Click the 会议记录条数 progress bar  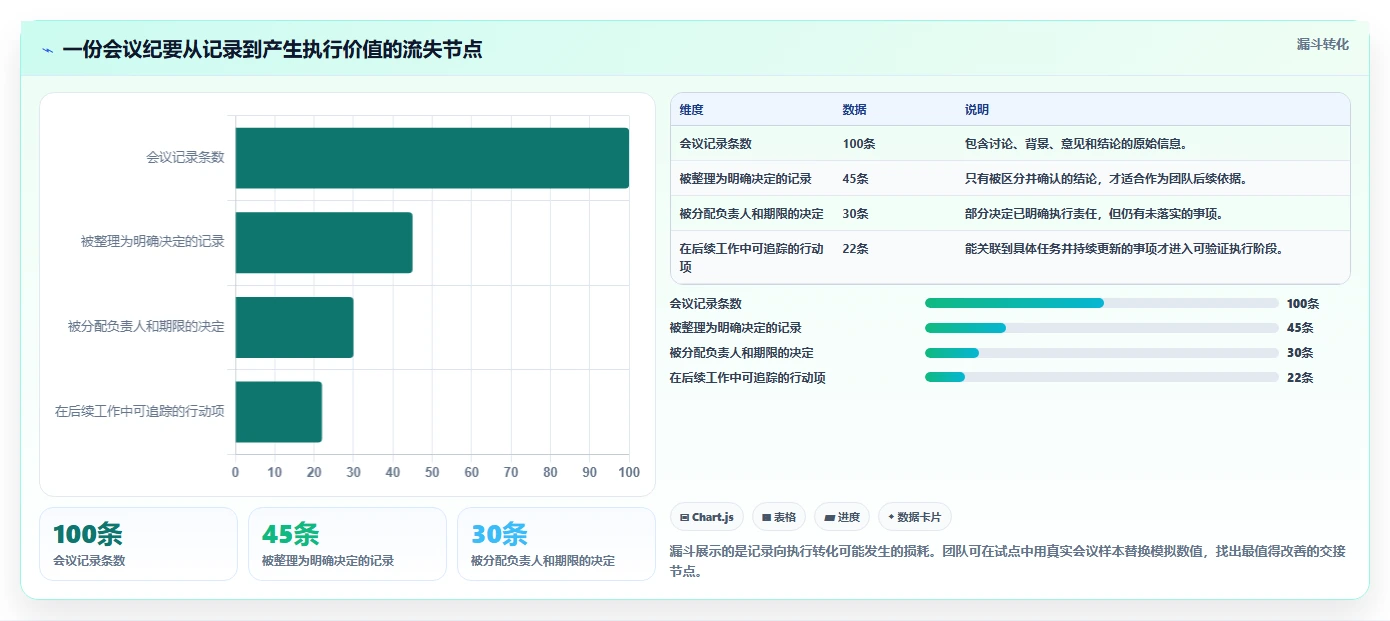(1102, 303)
